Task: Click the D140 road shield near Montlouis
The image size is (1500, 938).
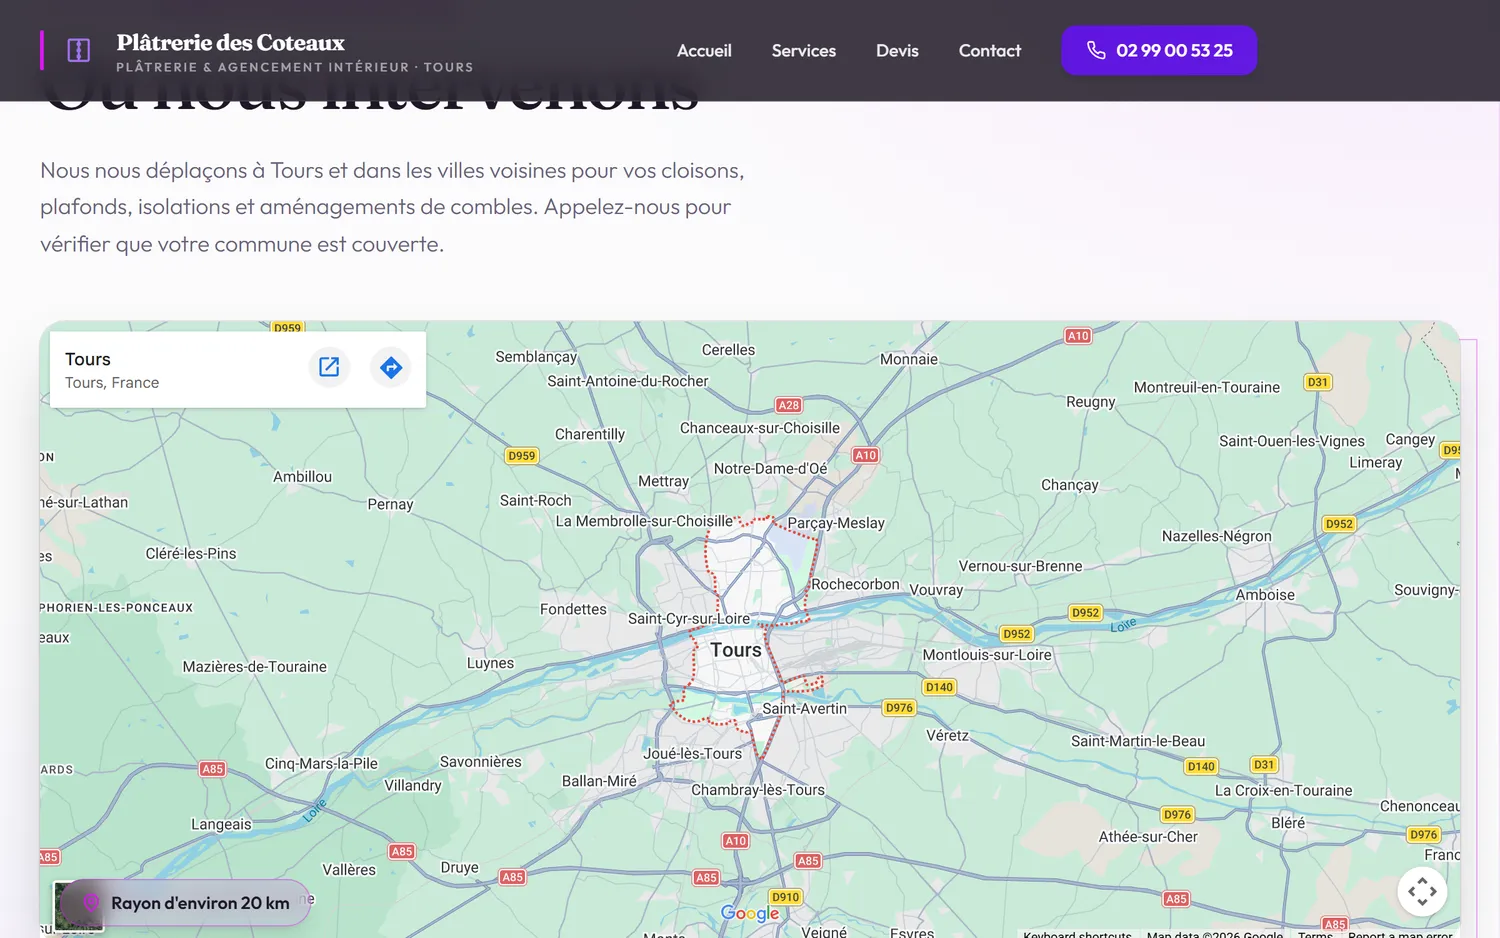Action: point(939,687)
